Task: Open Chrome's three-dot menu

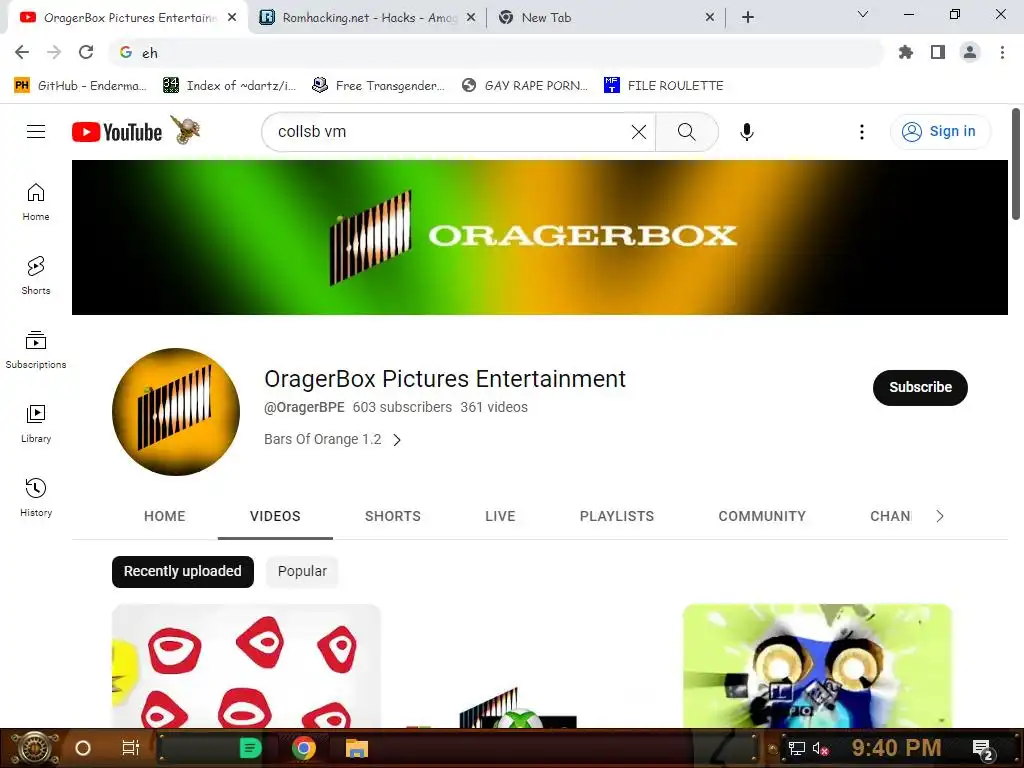Action: 1002,52
